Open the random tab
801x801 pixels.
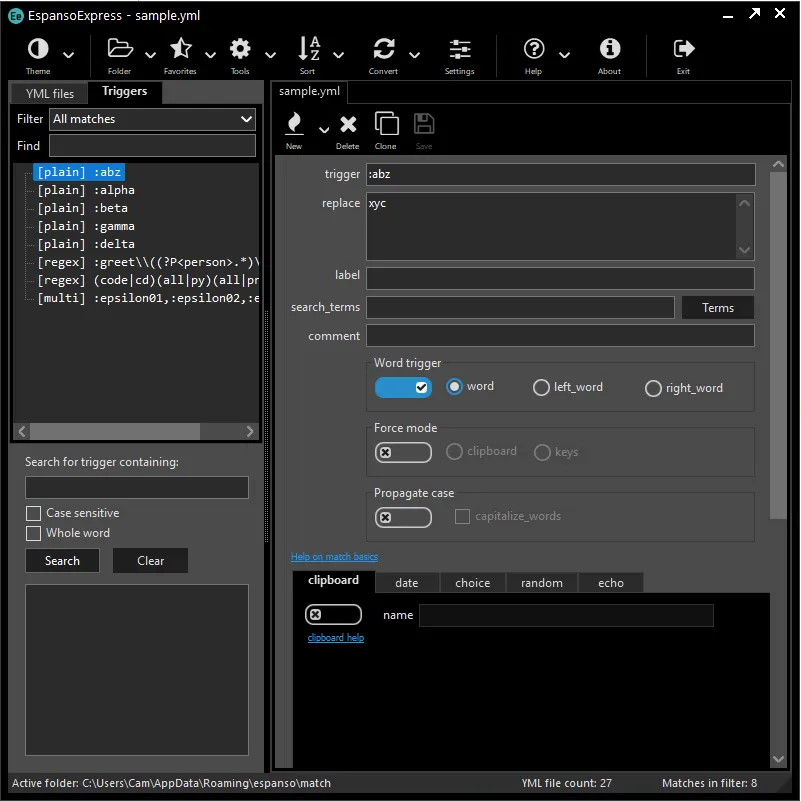click(x=542, y=583)
